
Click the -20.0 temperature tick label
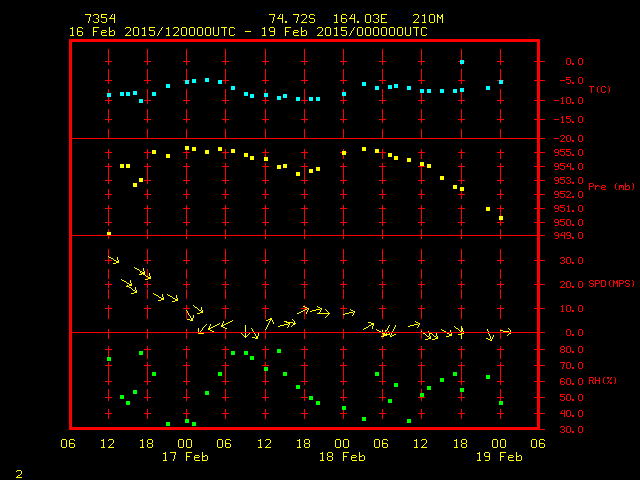tap(568, 139)
